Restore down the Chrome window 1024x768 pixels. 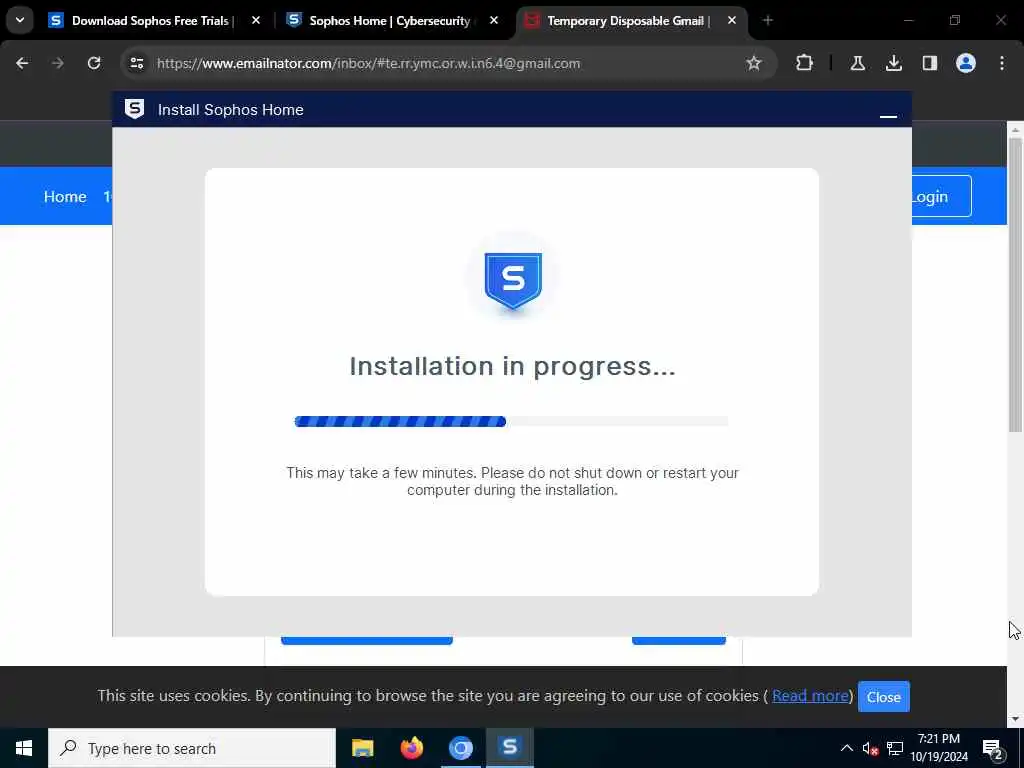click(x=955, y=21)
